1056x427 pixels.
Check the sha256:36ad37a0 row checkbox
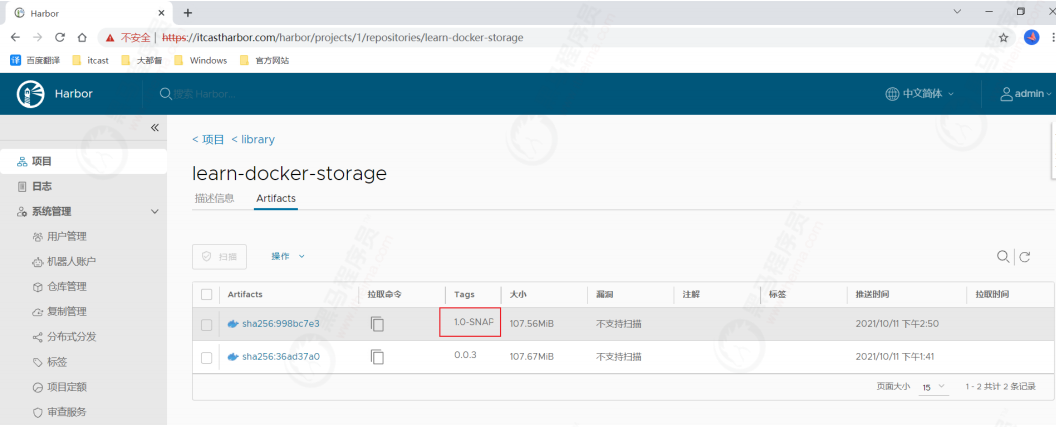click(x=207, y=358)
